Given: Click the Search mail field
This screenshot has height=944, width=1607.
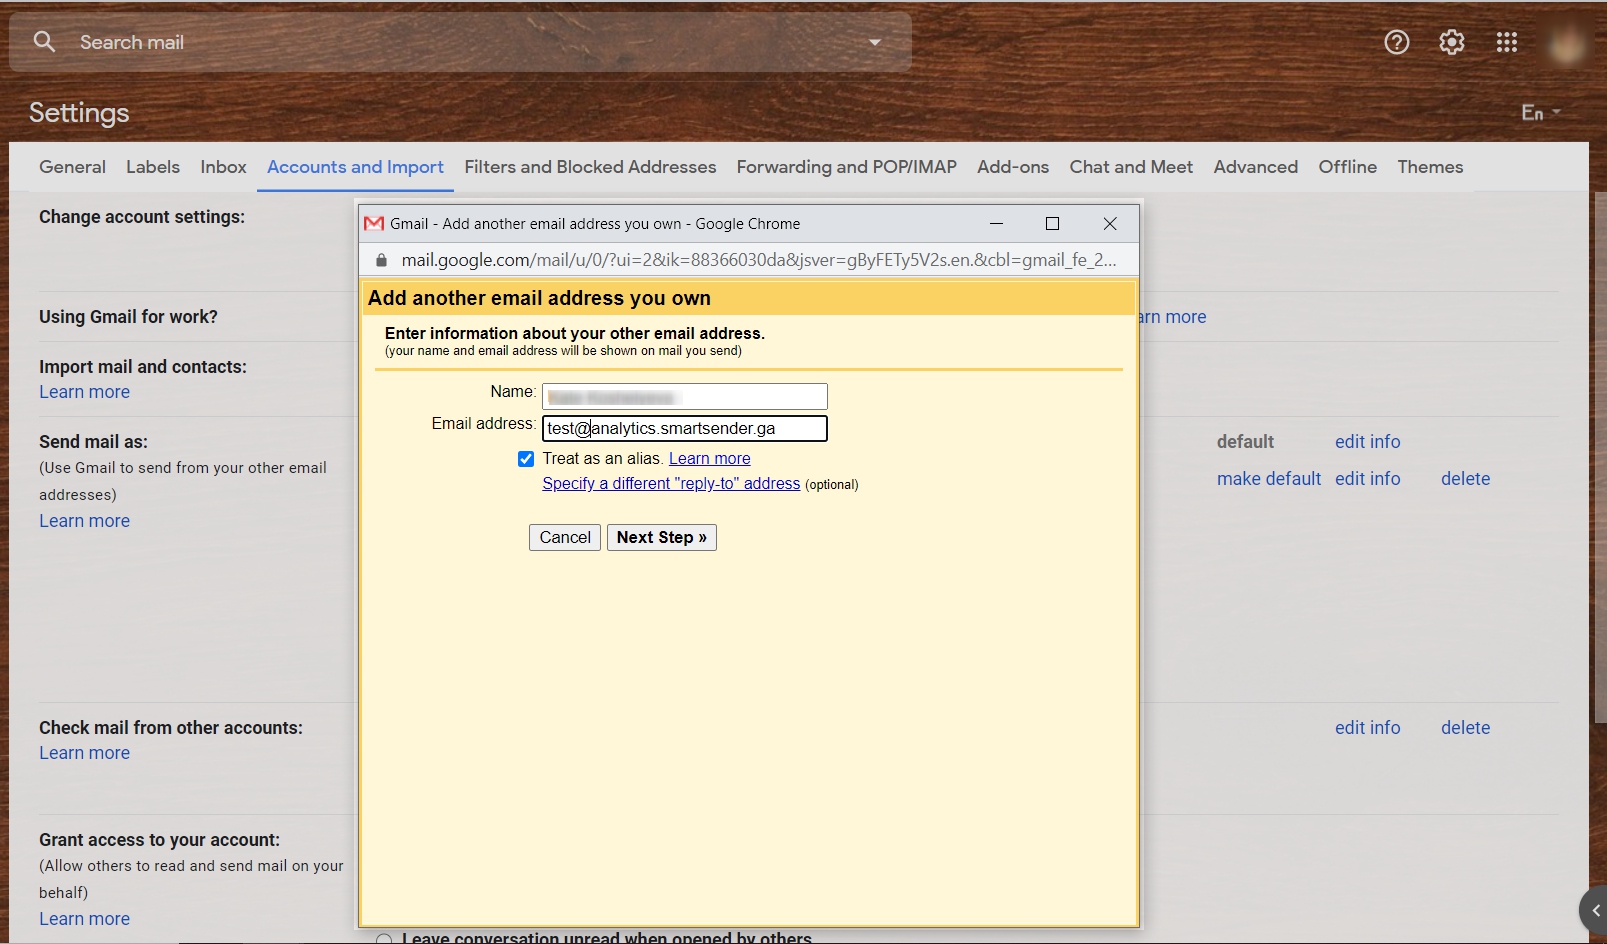Looking at the screenshot, I should coord(460,42).
